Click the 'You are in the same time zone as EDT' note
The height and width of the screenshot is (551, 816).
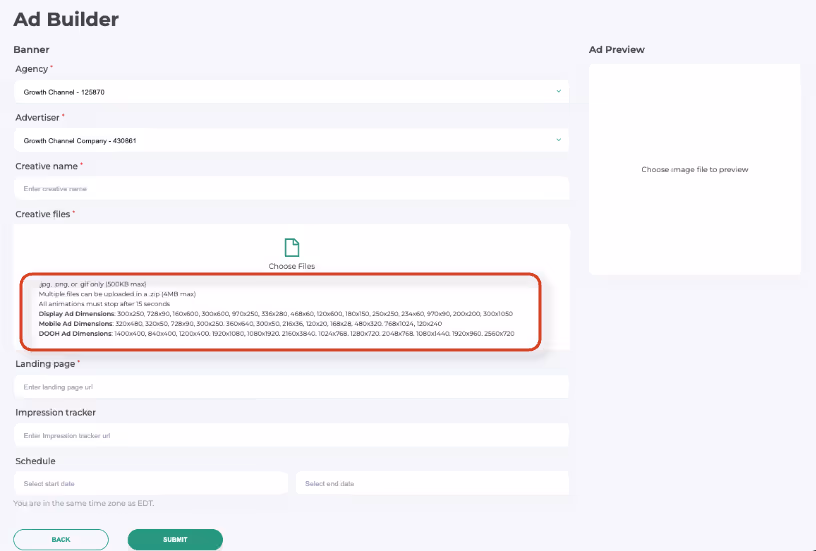click(x=83, y=503)
